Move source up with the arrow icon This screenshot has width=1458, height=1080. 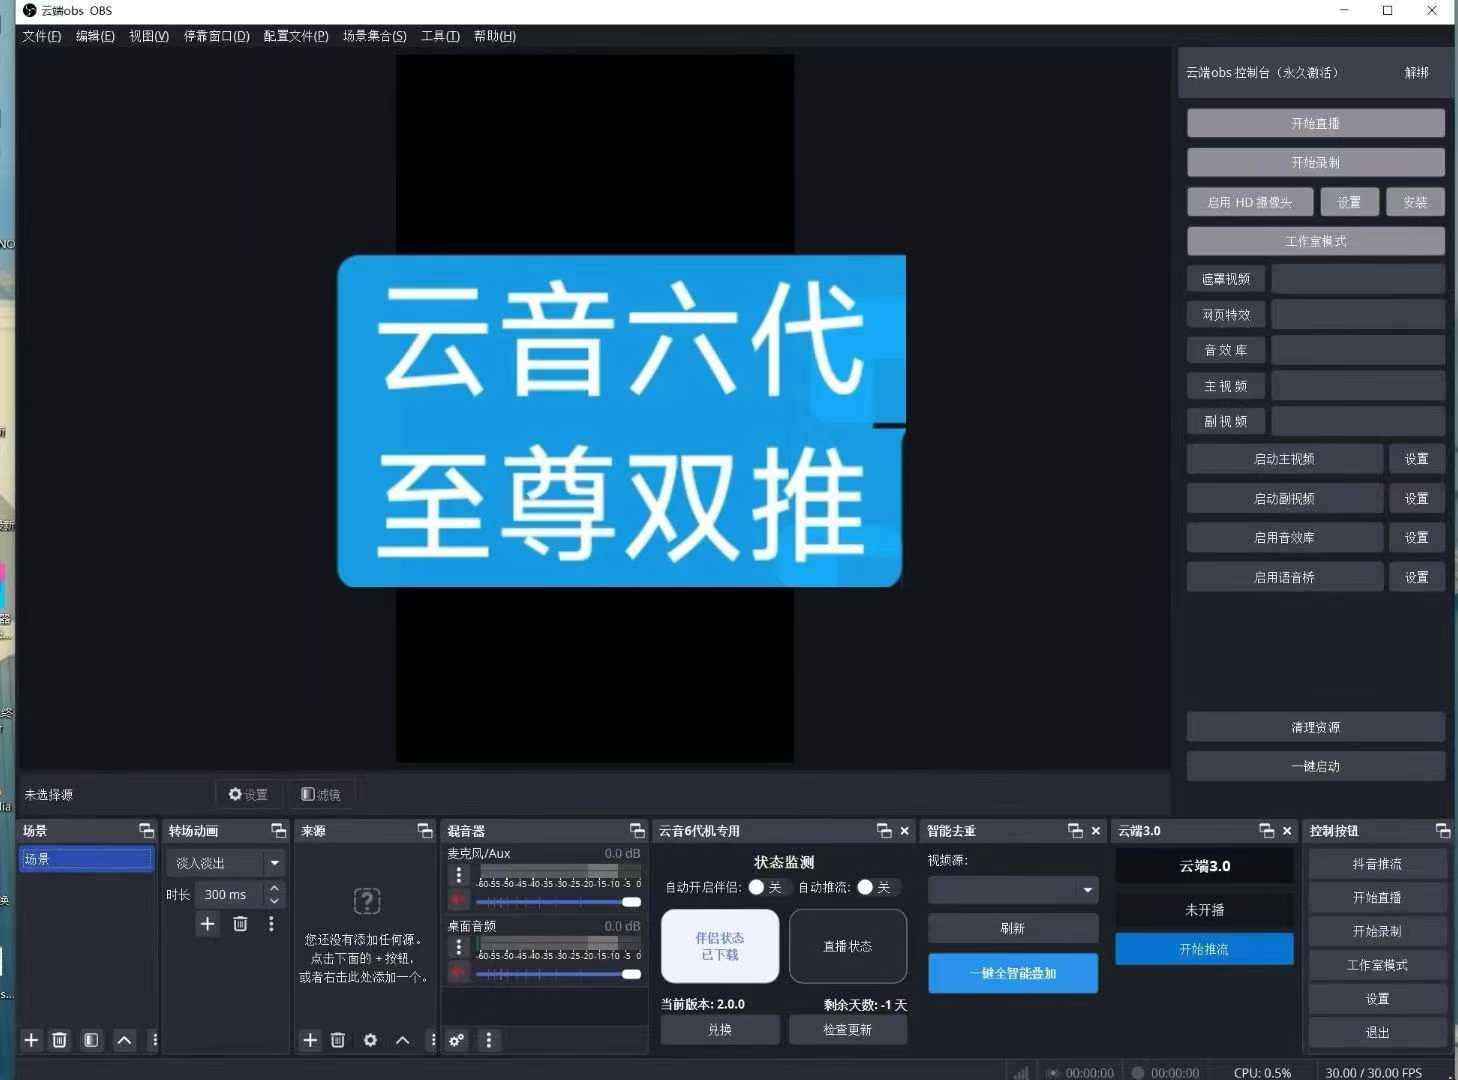(402, 1040)
